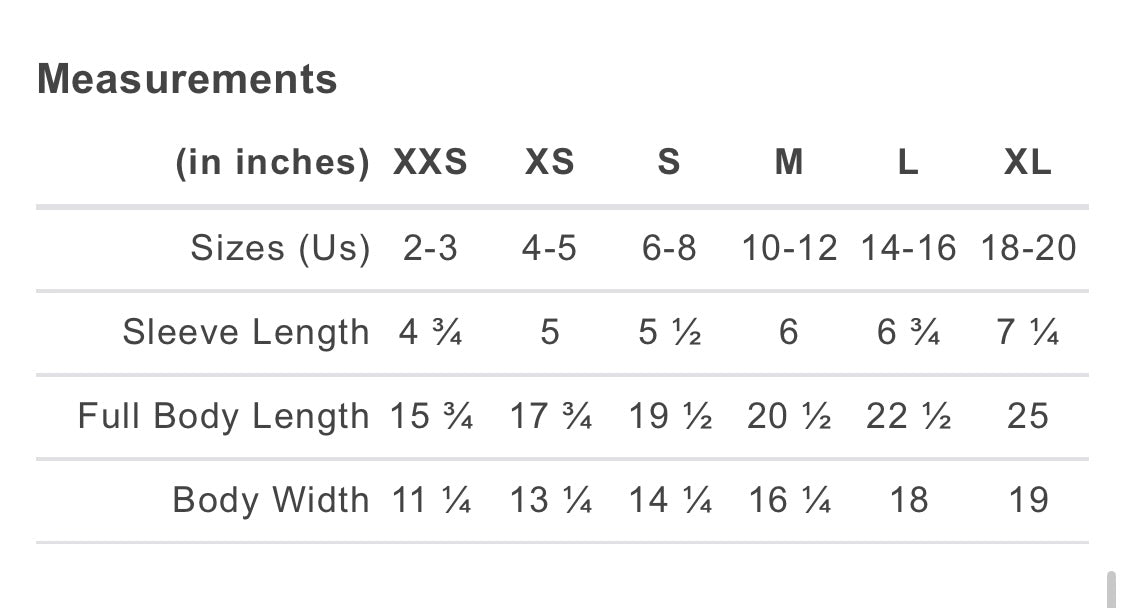Click the 10-12 US size cell
This screenshot has height=608, width=1125.
(789, 248)
